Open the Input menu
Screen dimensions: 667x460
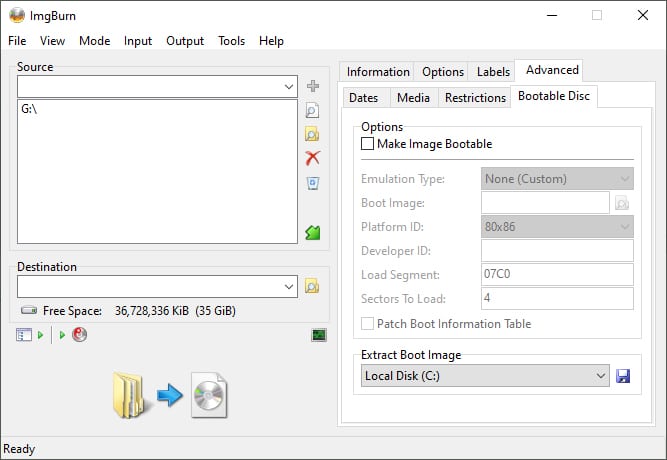click(x=138, y=41)
